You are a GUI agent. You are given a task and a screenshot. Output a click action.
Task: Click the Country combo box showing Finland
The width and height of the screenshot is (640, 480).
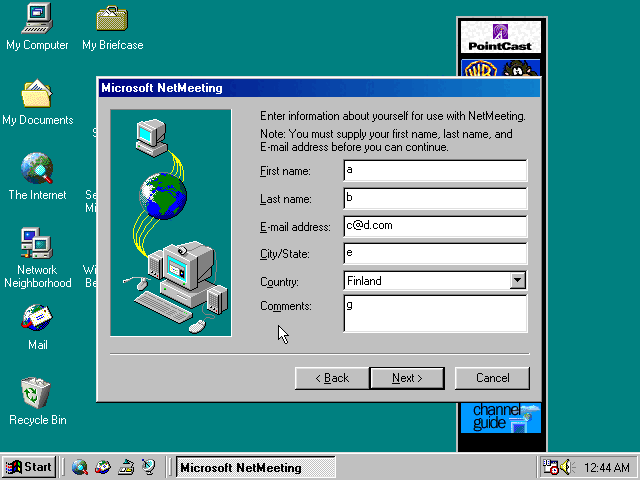point(436,280)
